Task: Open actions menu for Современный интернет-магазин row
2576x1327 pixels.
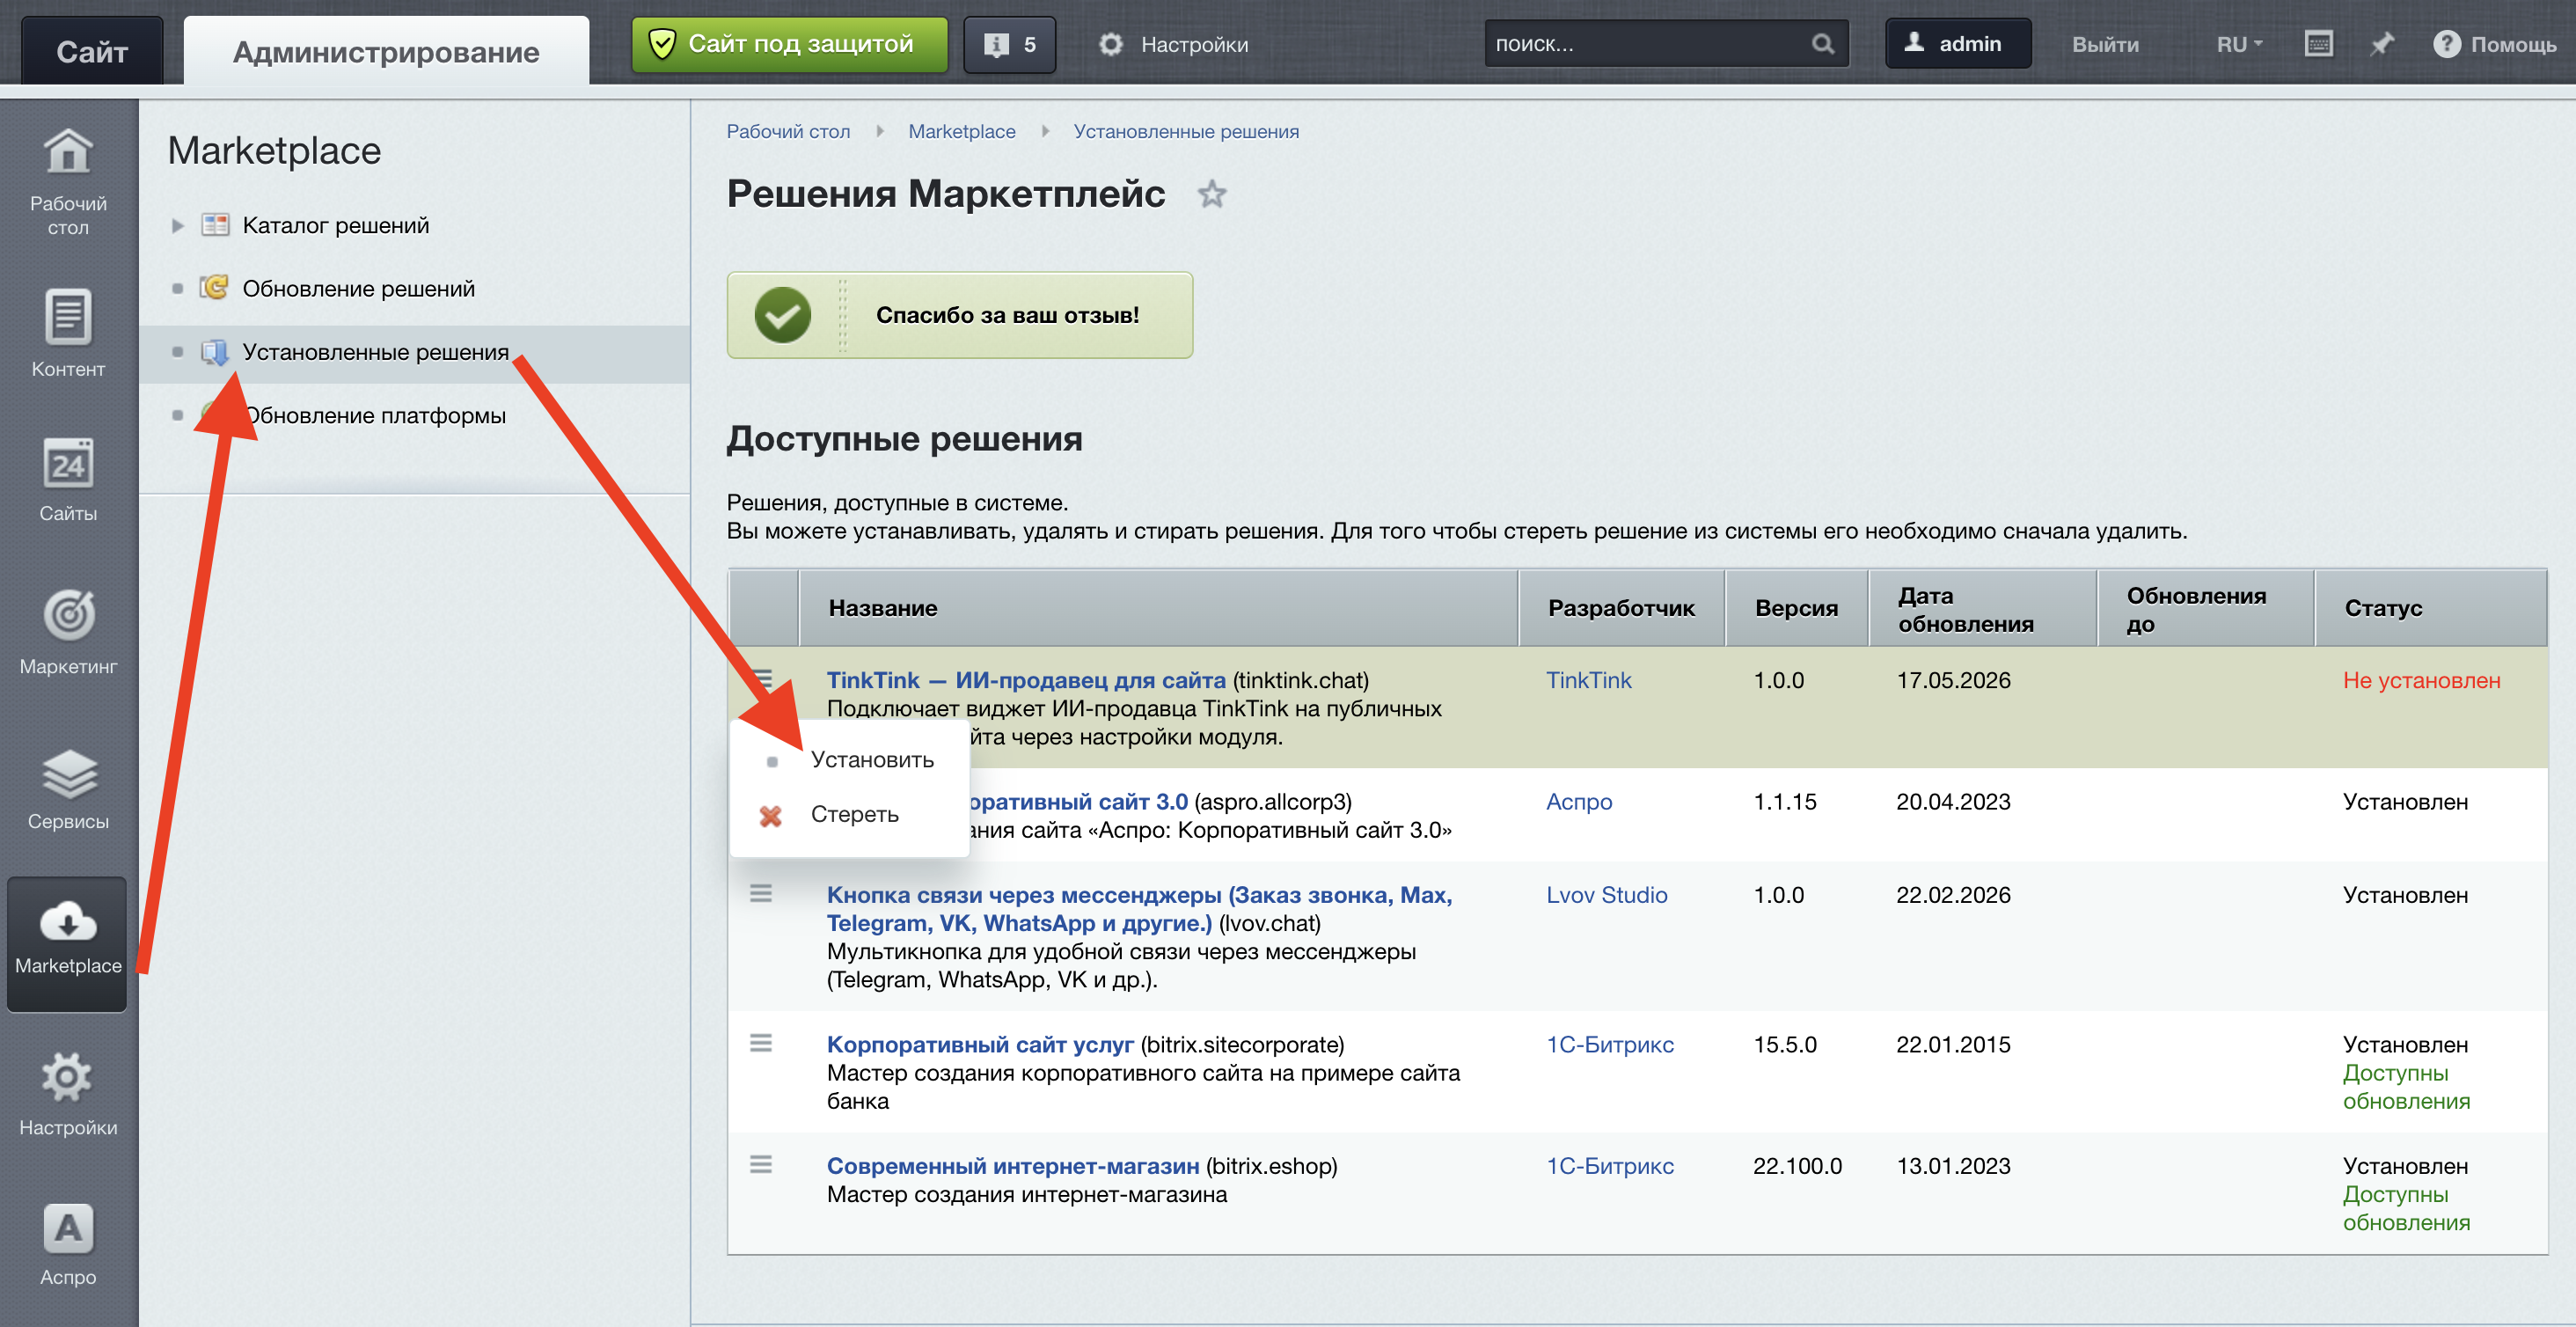Action: click(761, 1164)
